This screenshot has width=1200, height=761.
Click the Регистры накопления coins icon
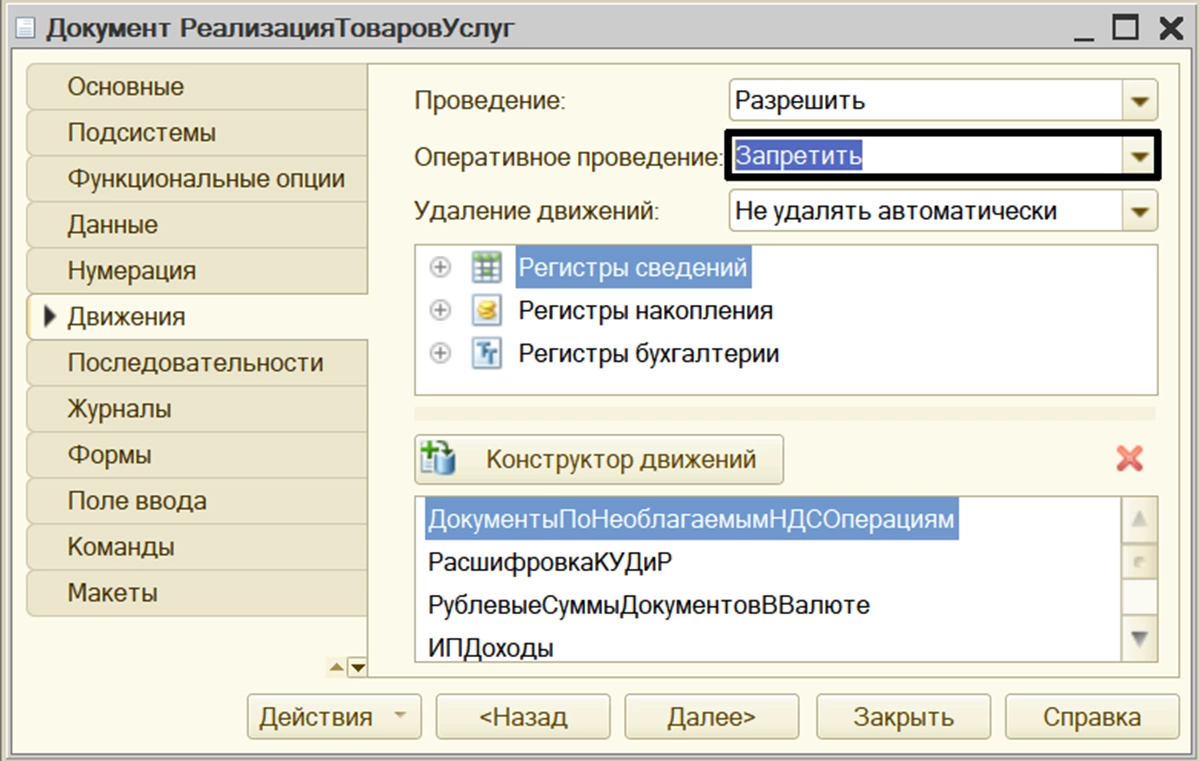[486, 311]
